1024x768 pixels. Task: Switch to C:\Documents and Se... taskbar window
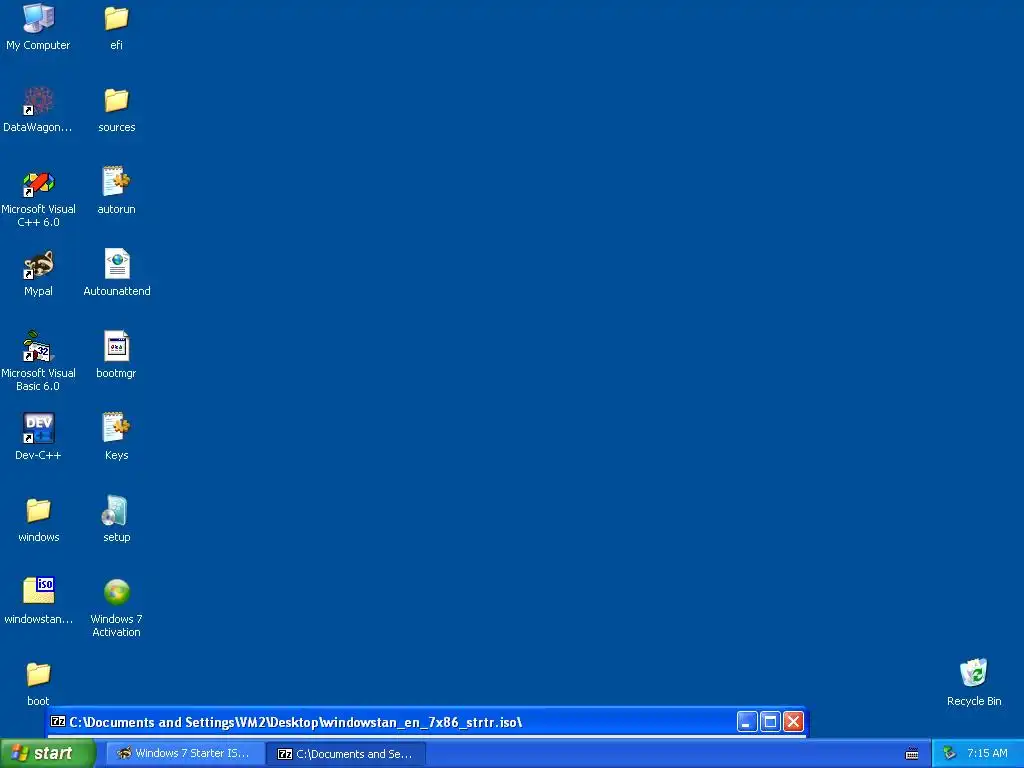[x=346, y=754]
